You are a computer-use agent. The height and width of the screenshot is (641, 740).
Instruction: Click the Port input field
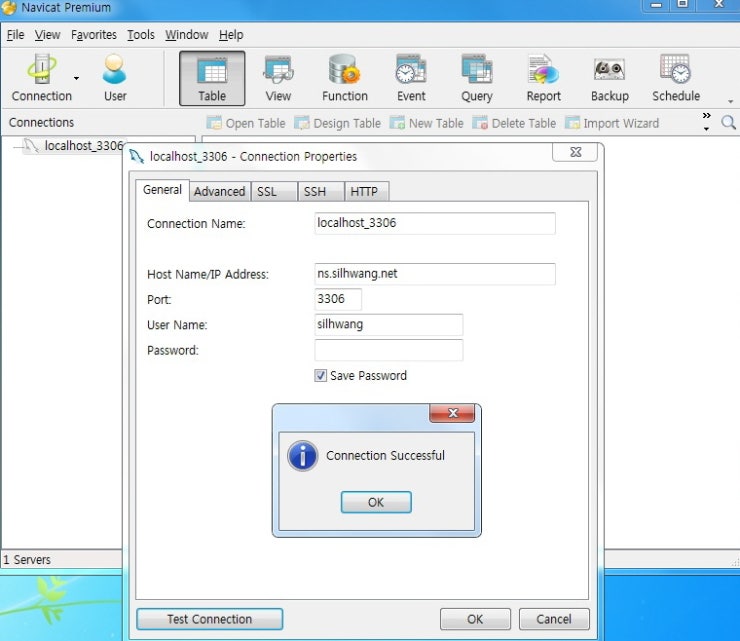pyautogui.click(x=338, y=299)
